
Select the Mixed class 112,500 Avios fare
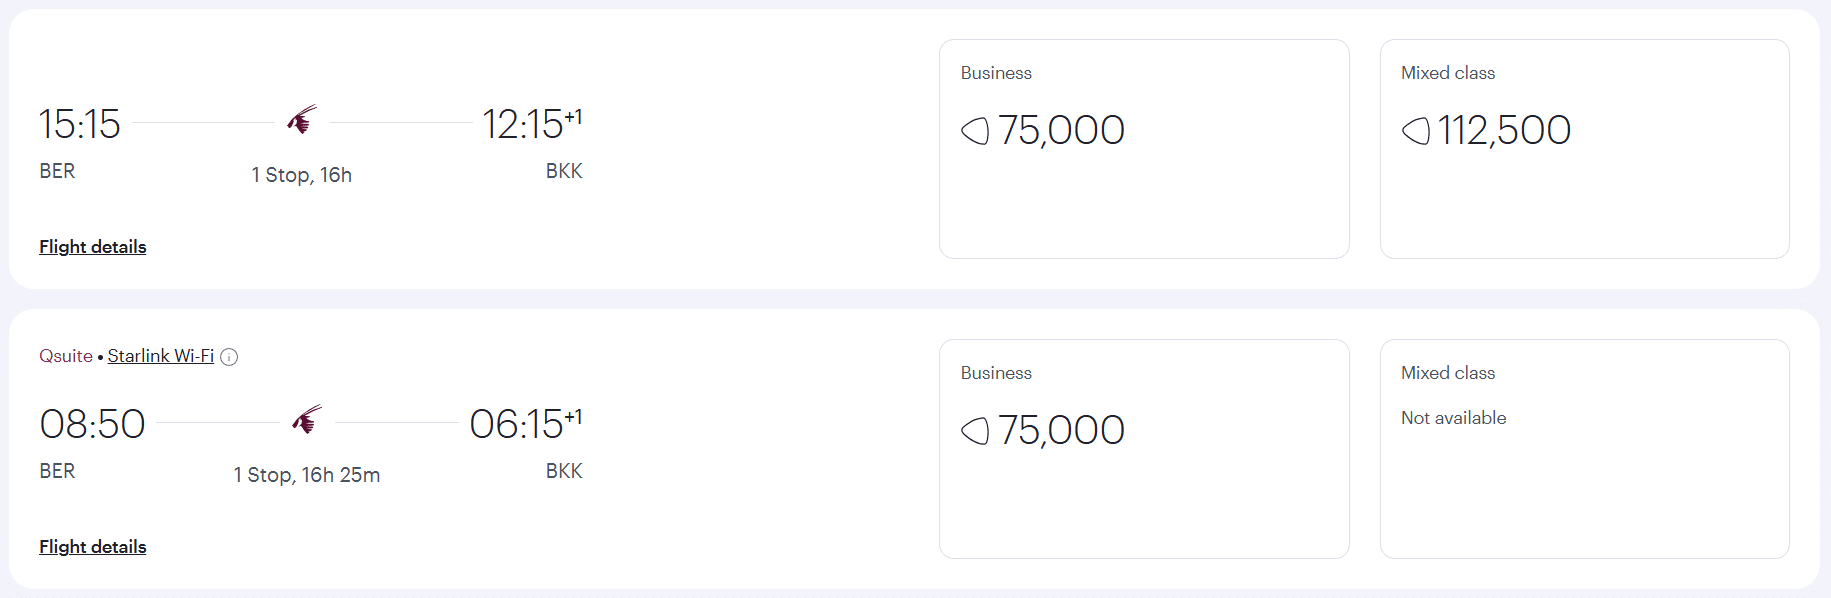pos(1584,149)
